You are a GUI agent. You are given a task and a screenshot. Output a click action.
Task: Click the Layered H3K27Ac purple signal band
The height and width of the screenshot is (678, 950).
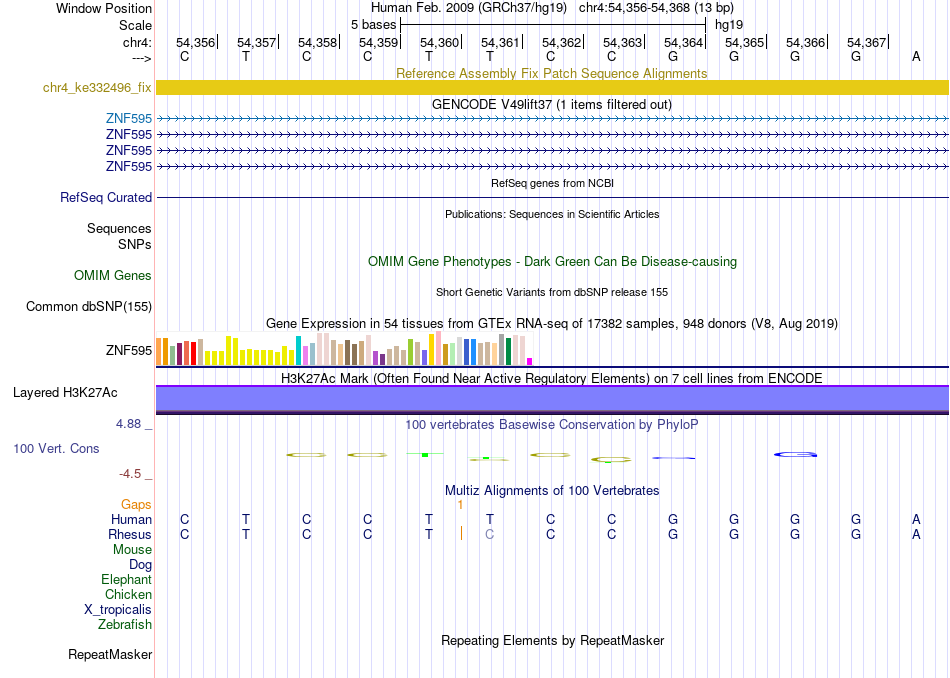click(552, 400)
